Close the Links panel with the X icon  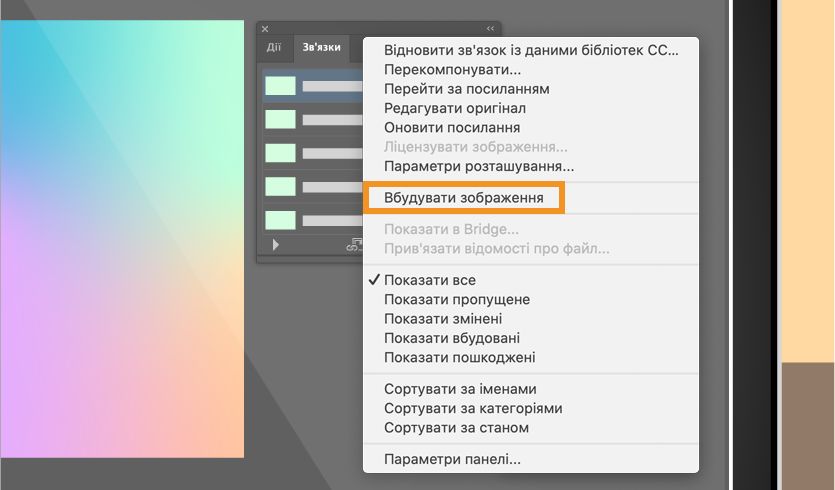coord(265,29)
